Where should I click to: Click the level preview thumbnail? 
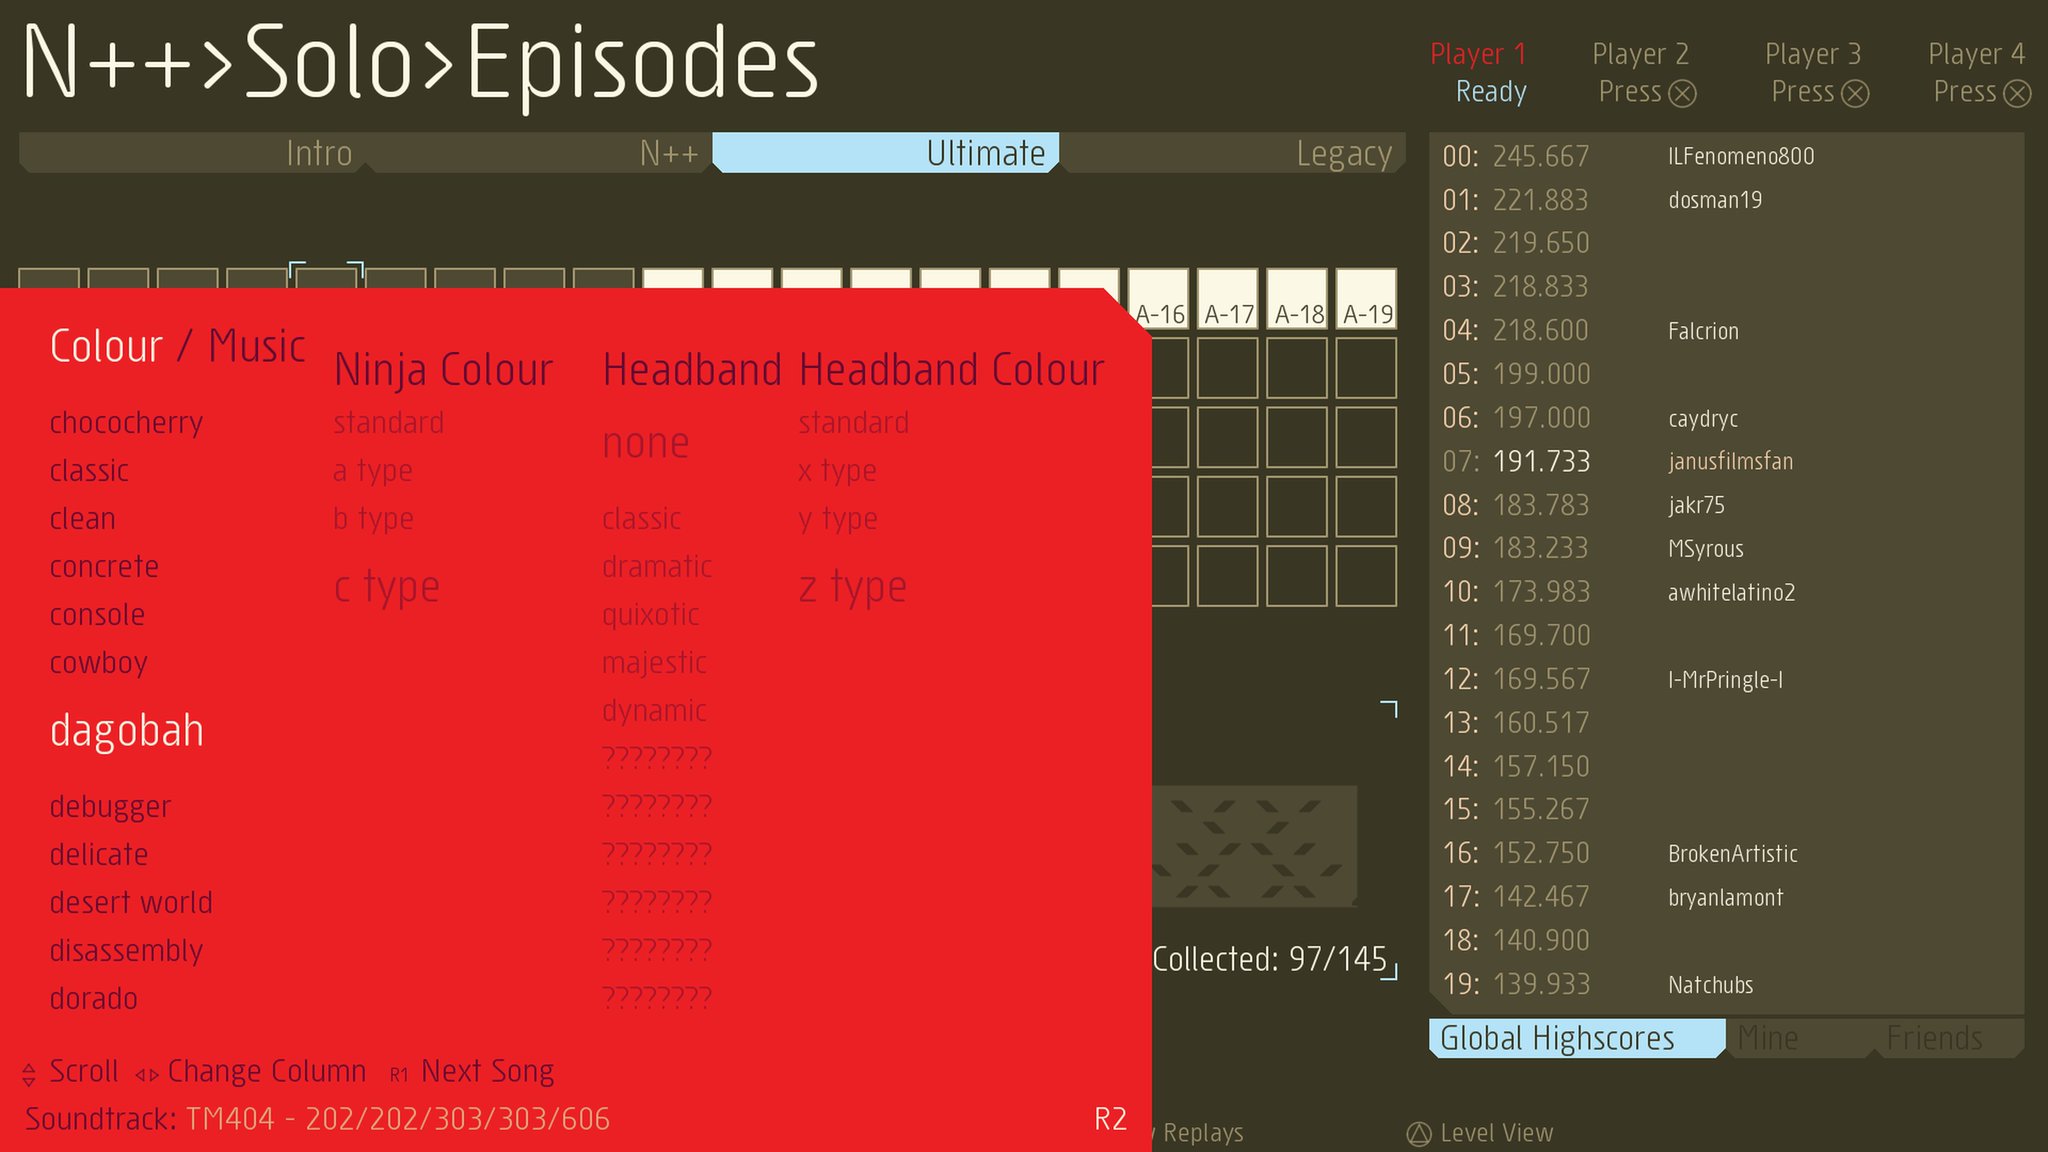[x=1255, y=846]
